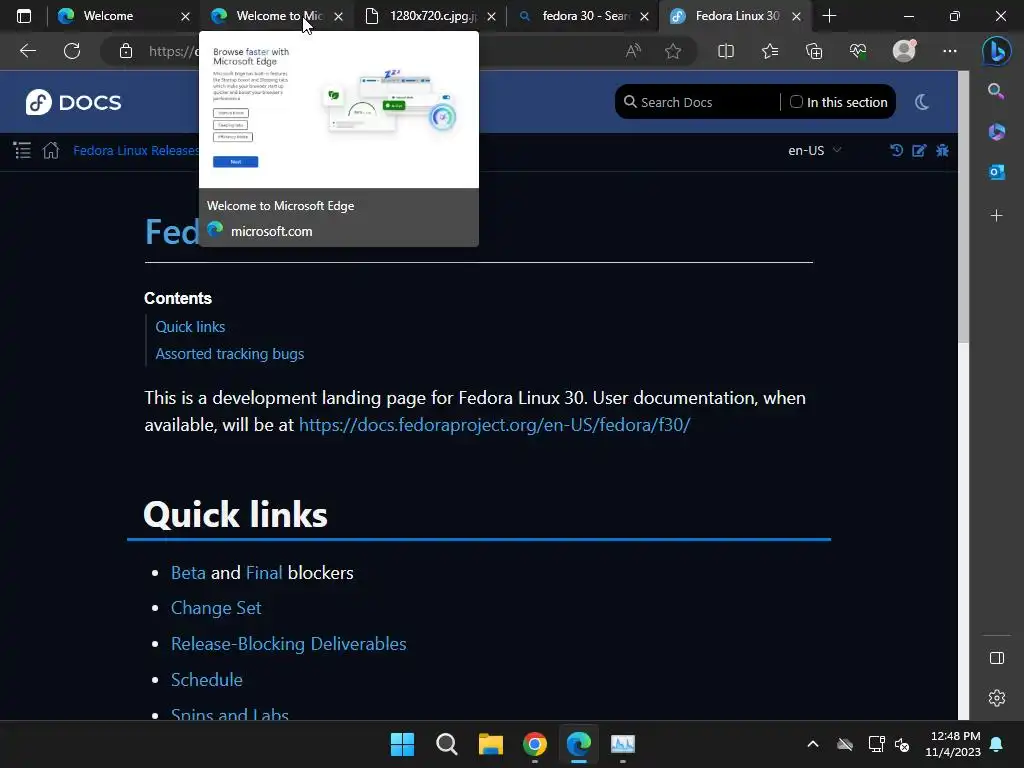1024x768 pixels.
Task: Add page to favorites star
Action: tap(673, 51)
